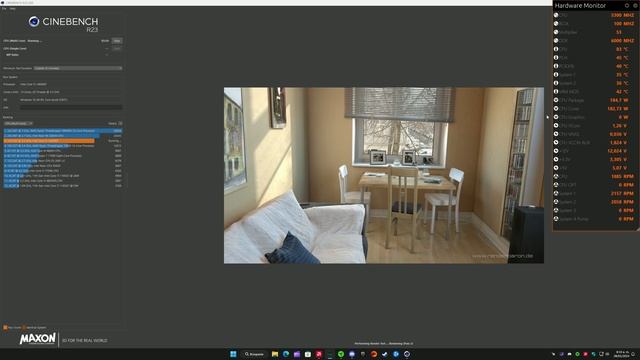Select the orange Running ranking row
This screenshot has height=360, width=640.
coord(62,141)
